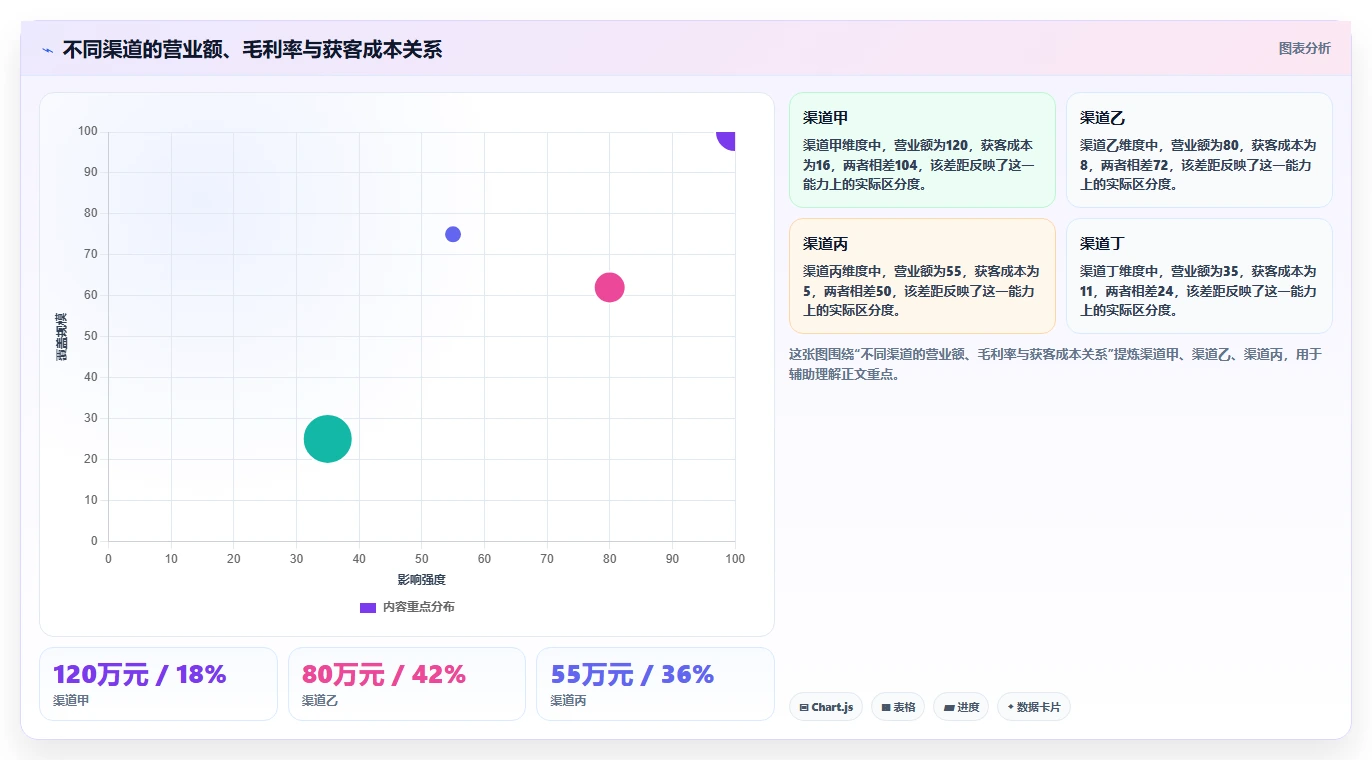Click the purple legend color box
This screenshot has width=1372, height=760.
pos(368,607)
